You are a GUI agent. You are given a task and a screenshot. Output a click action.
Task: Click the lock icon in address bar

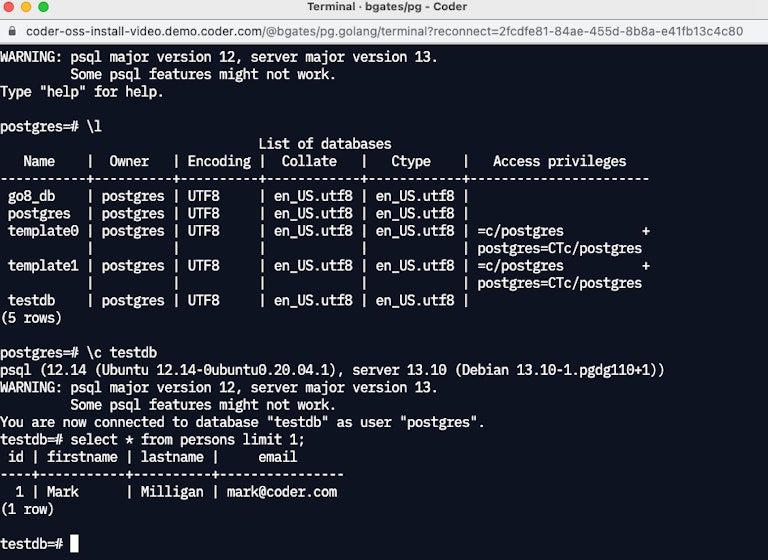pos(12,31)
